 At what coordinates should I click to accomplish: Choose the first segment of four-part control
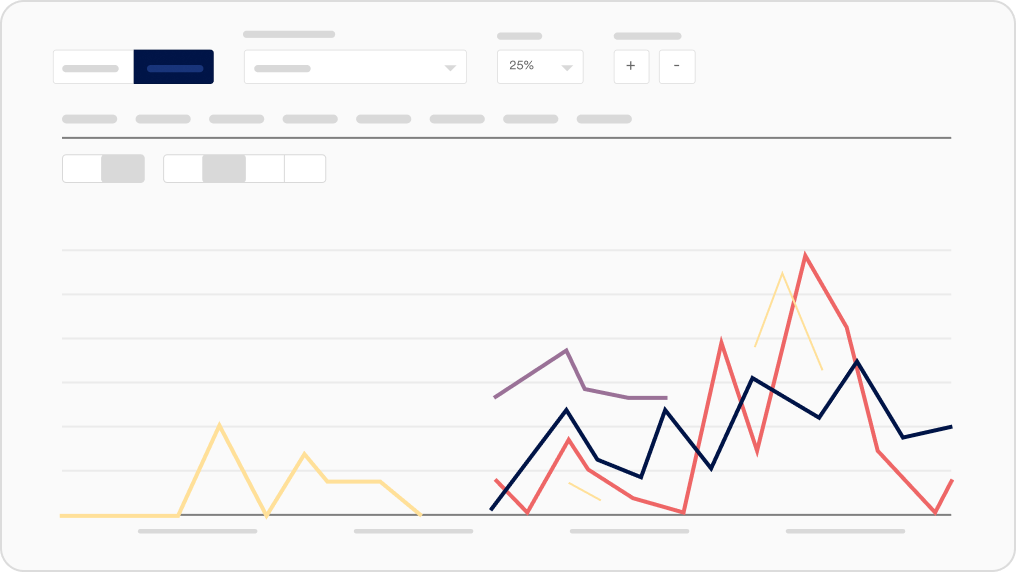point(183,169)
